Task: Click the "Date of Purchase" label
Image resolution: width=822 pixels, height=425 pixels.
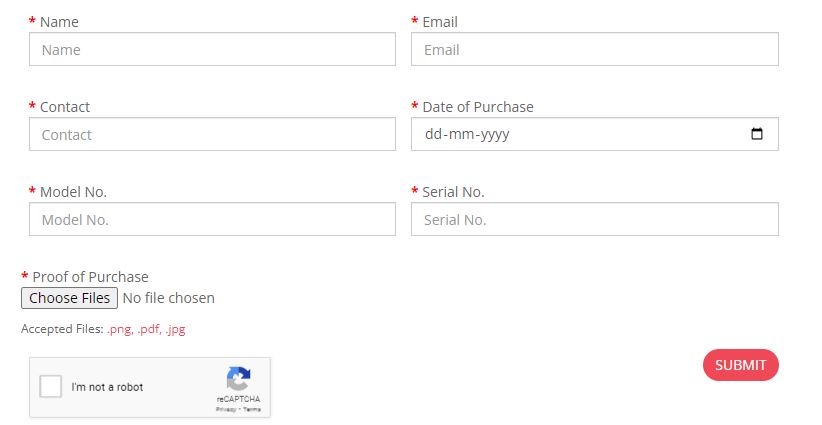Action: click(x=478, y=107)
